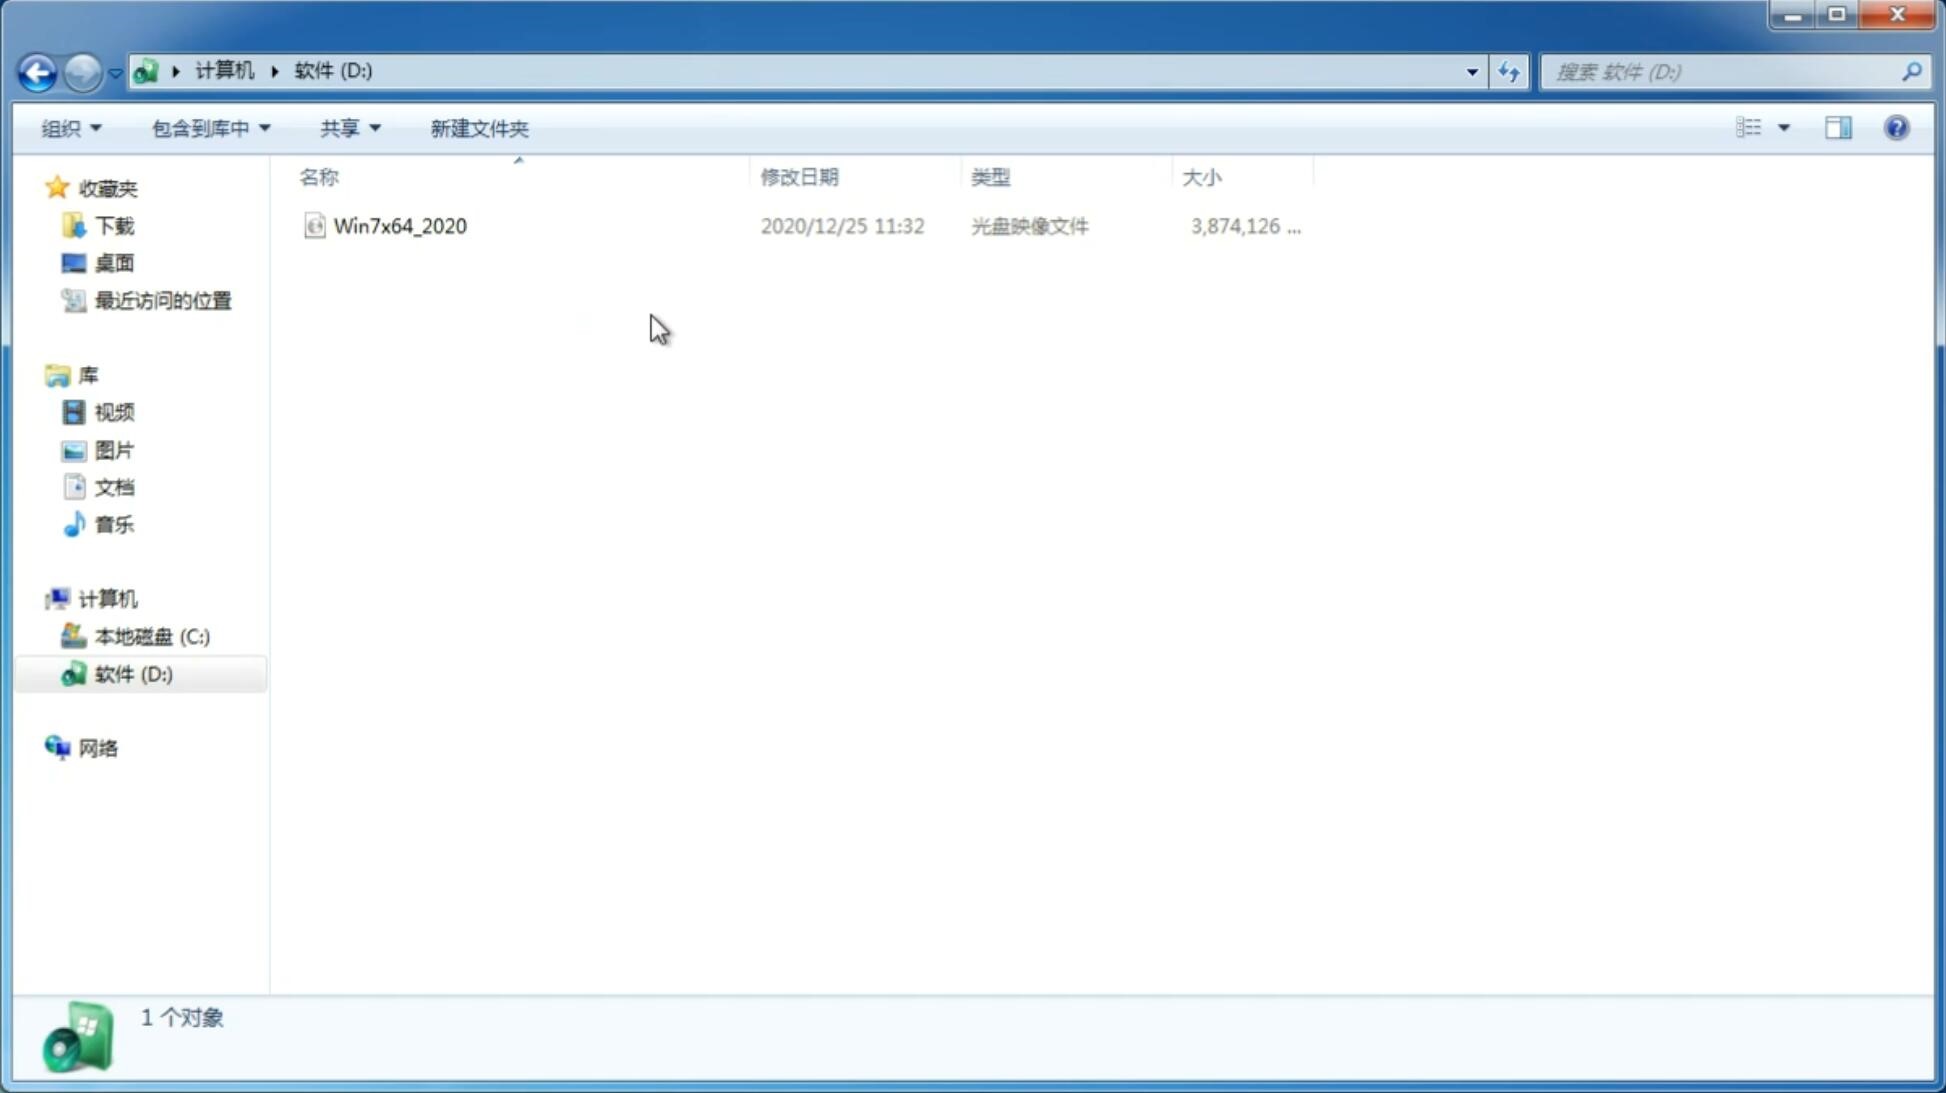Select 共享 (Share) menu item
This screenshot has width=1946, height=1093.
[349, 127]
